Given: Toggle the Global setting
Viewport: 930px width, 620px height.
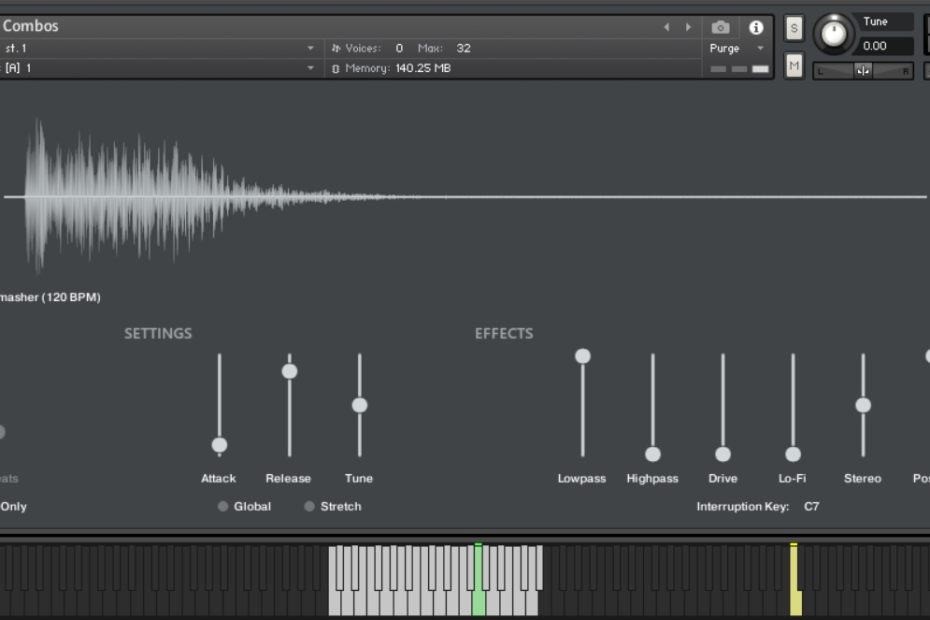Looking at the screenshot, I should 224,507.
